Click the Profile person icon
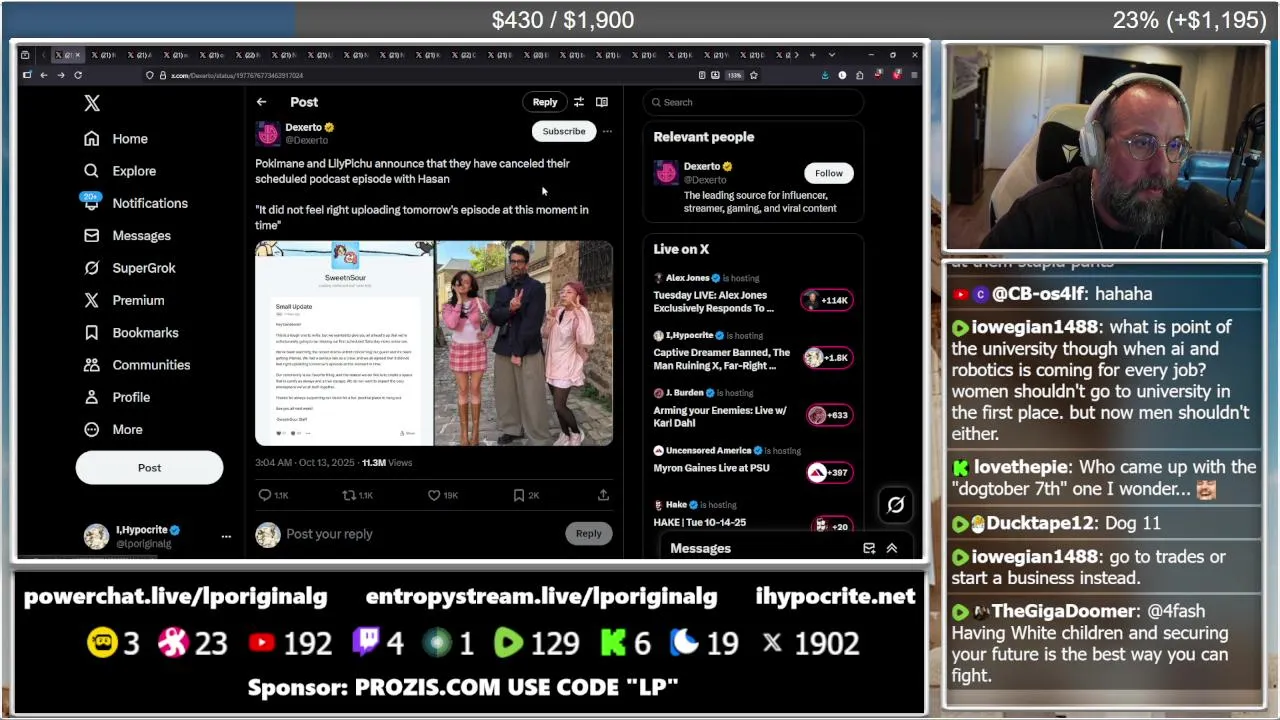This screenshot has height=720, width=1280. tap(92, 397)
